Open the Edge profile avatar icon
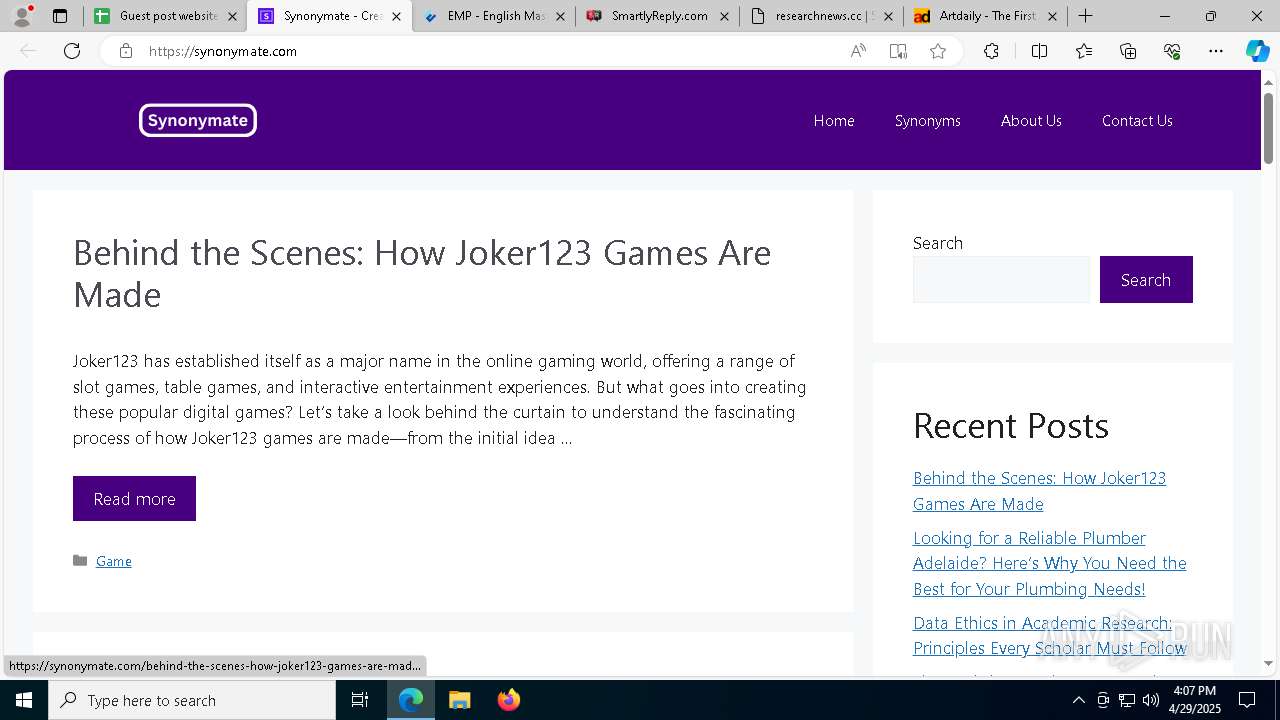Image resolution: width=1280 pixels, height=720 pixels. click(22, 16)
